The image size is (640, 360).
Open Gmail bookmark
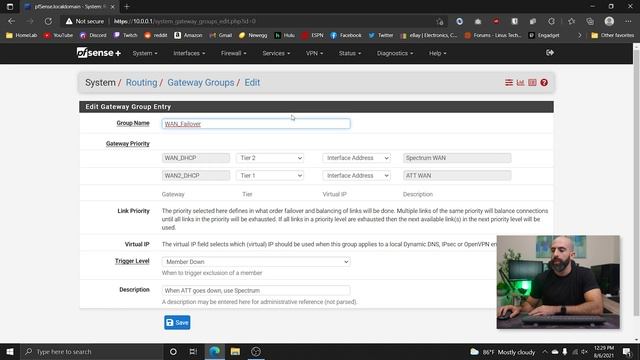(220, 36)
